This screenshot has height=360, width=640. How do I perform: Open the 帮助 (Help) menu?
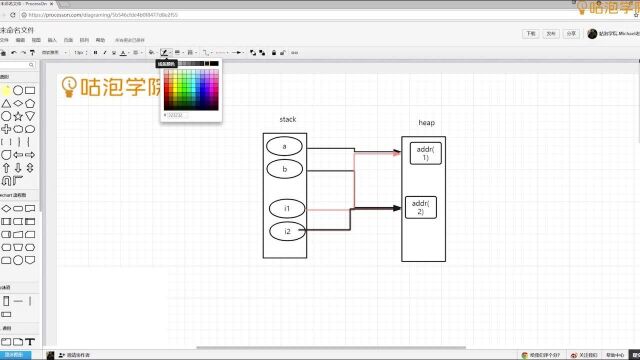coord(100,40)
